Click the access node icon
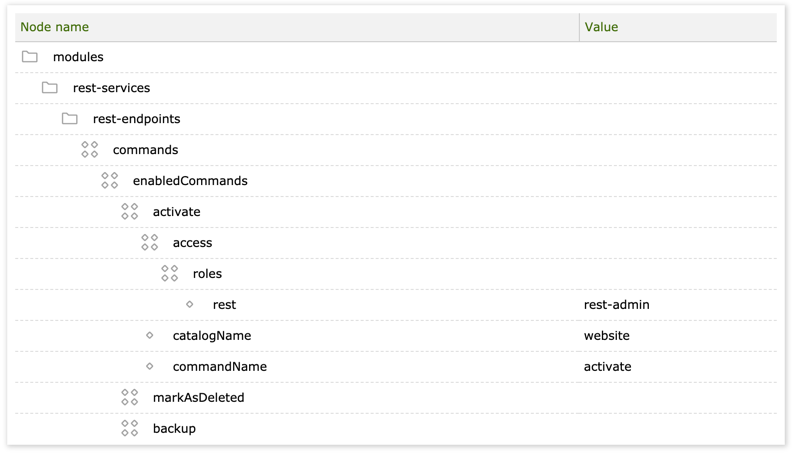The height and width of the screenshot is (453, 792). pyautogui.click(x=150, y=243)
